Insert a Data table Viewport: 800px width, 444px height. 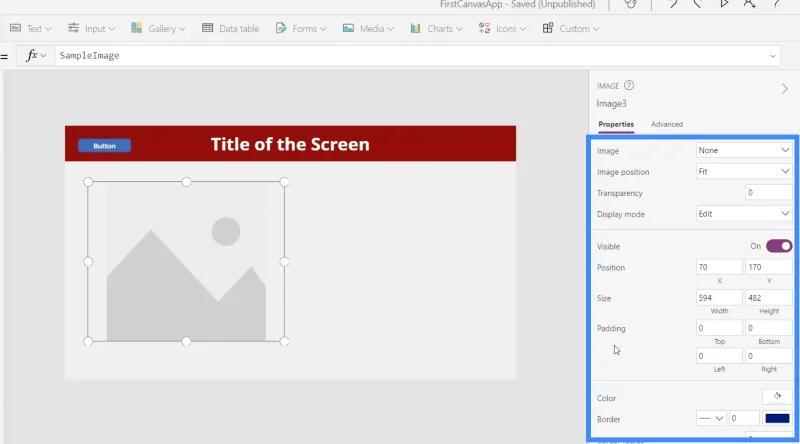(x=231, y=29)
